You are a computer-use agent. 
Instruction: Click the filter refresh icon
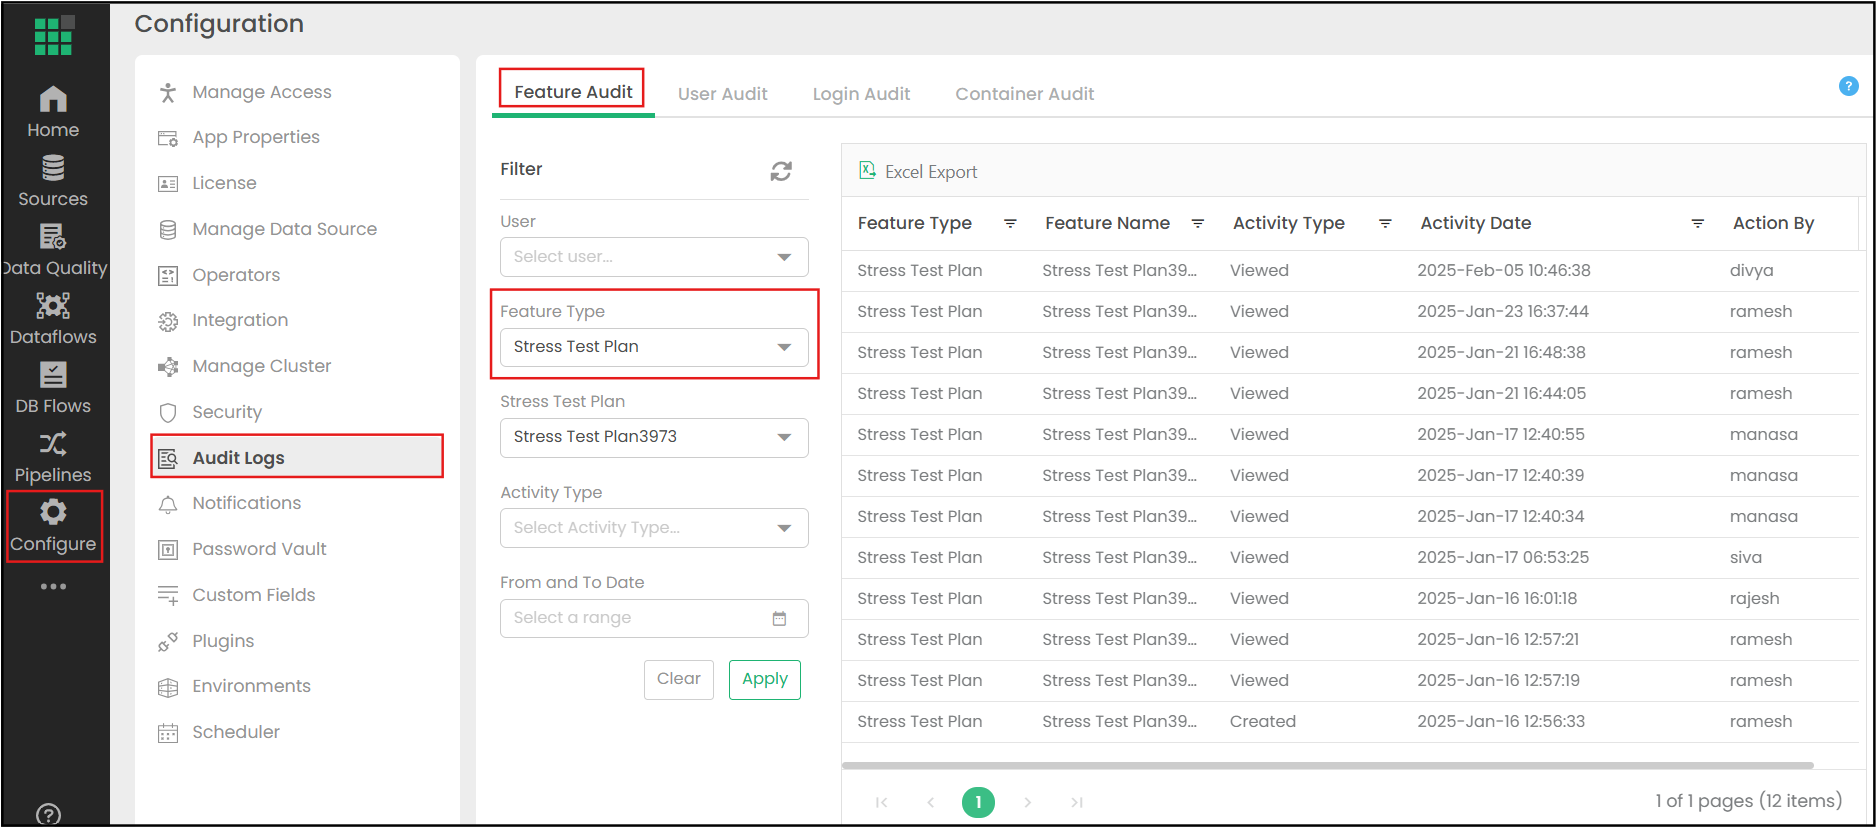point(781,171)
